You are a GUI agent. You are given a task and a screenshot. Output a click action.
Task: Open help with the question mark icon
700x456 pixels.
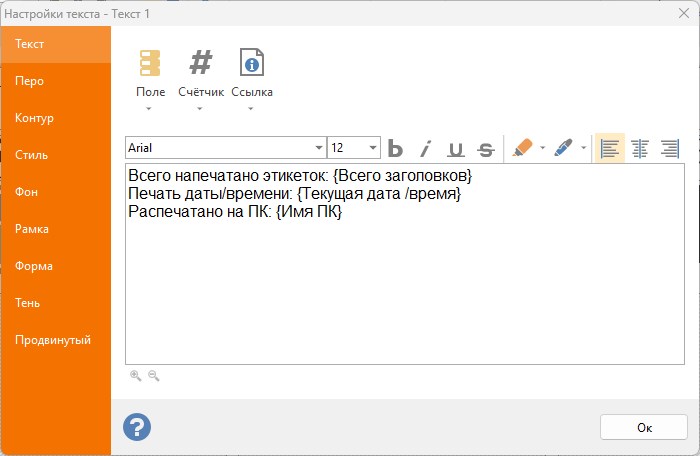pyautogui.click(x=137, y=427)
